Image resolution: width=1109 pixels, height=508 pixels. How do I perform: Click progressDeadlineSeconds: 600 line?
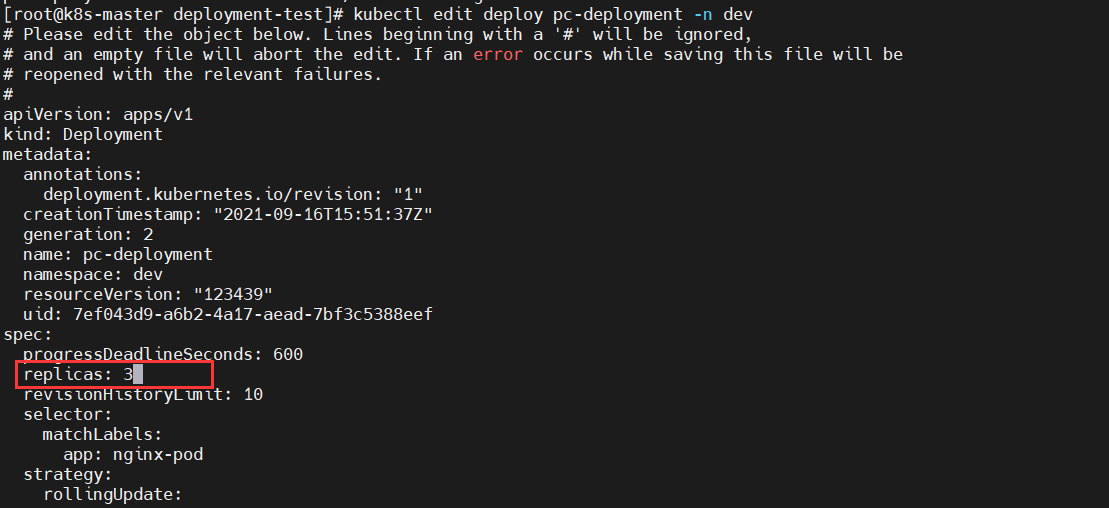coord(163,354)
